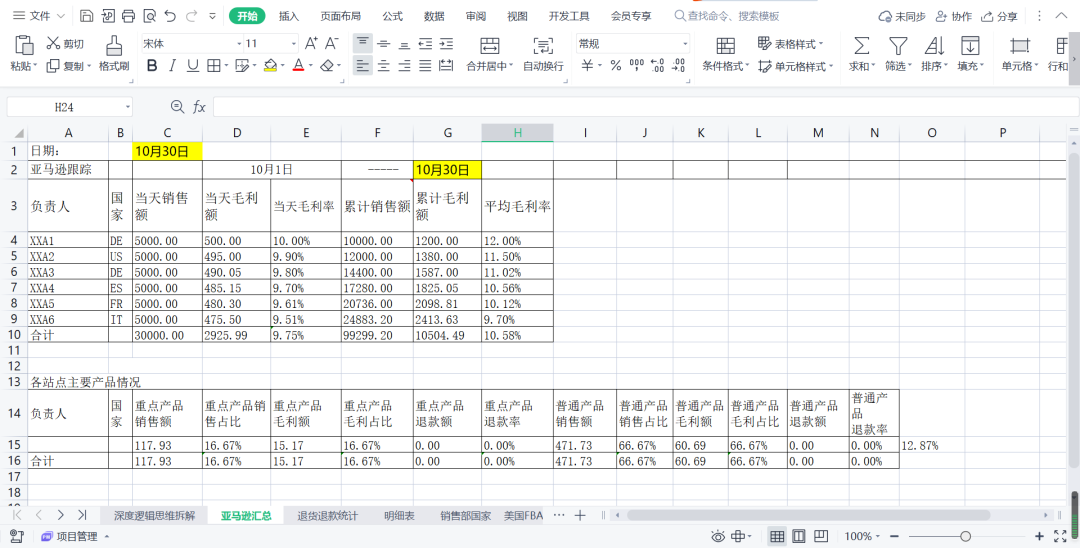The width and height of the screenshot is (1080, 548).
Task: Click the zoom slider in status bar
Action: [965, 537]
